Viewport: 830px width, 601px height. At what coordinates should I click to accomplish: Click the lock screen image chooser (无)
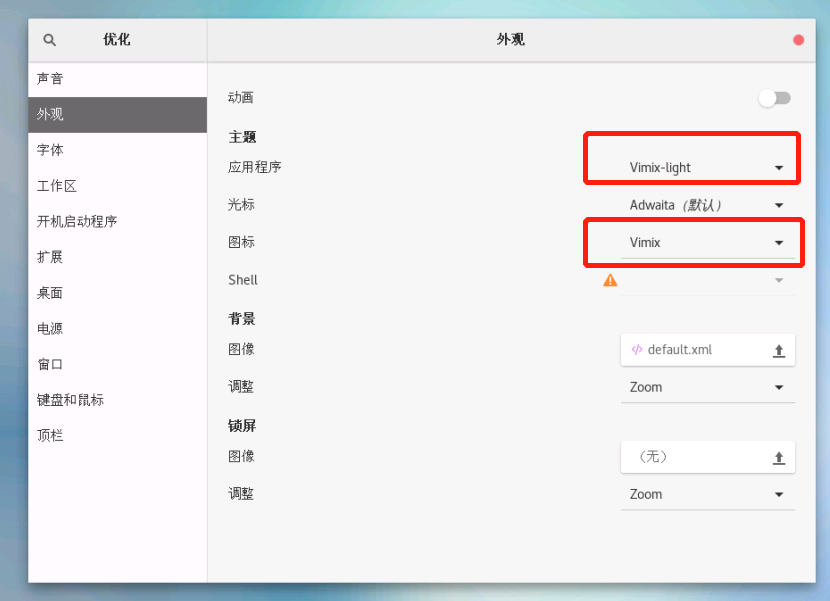coord(708,457)
